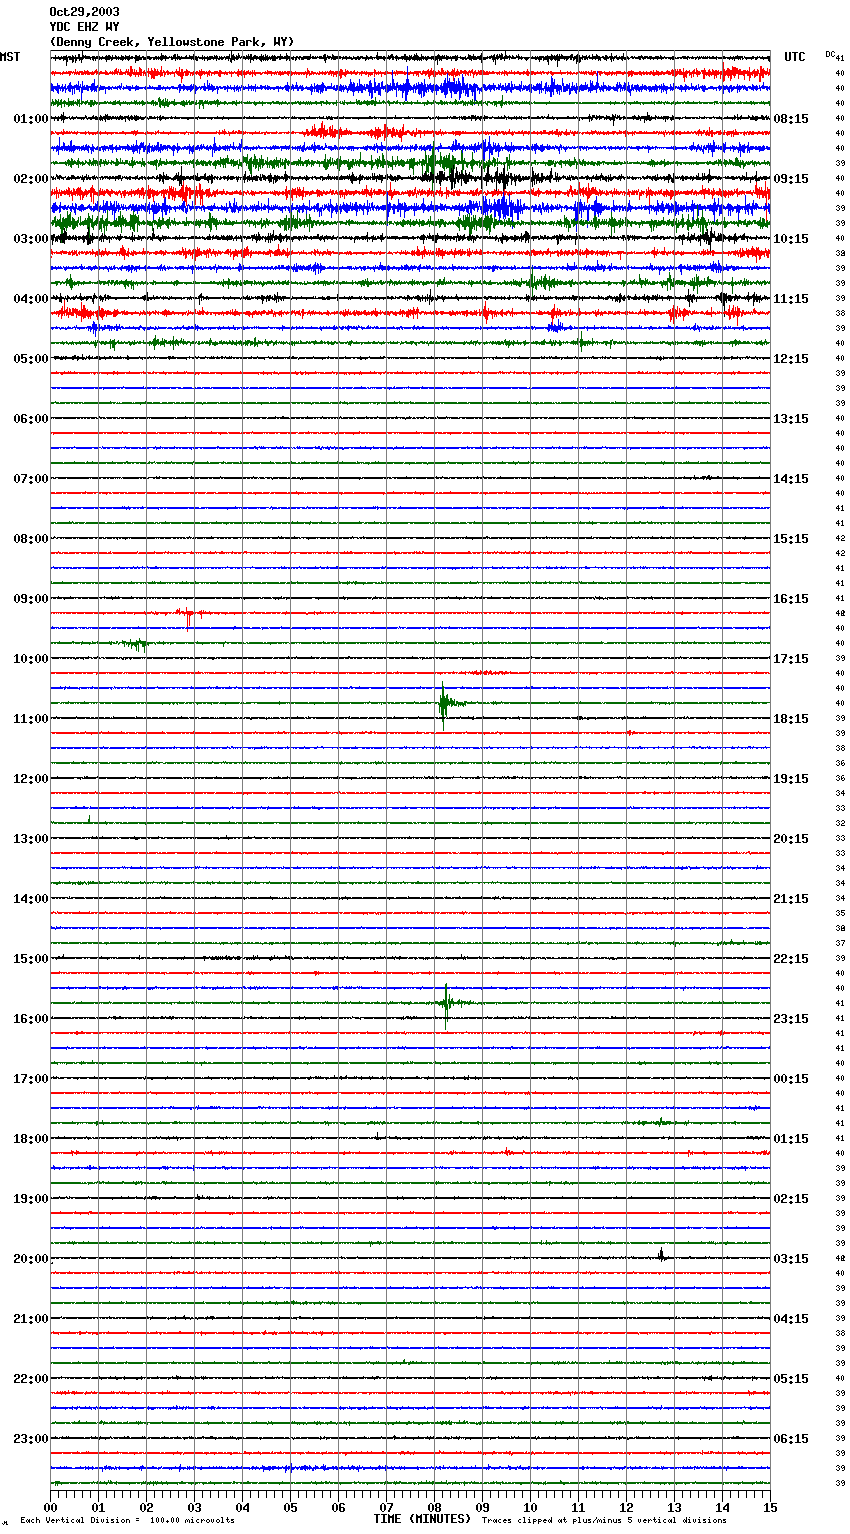Click the 14:15 UTC time label

tap(791, 479)
